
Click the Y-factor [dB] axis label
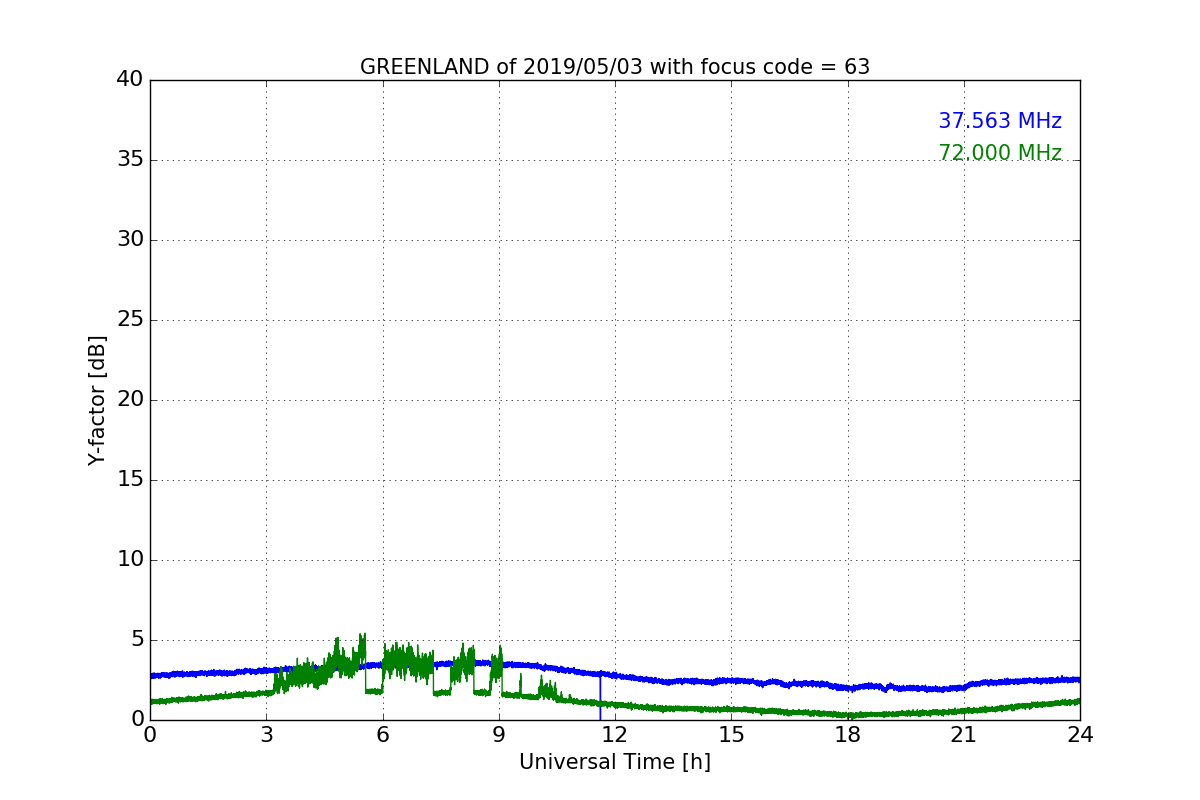tap(97, 400)
